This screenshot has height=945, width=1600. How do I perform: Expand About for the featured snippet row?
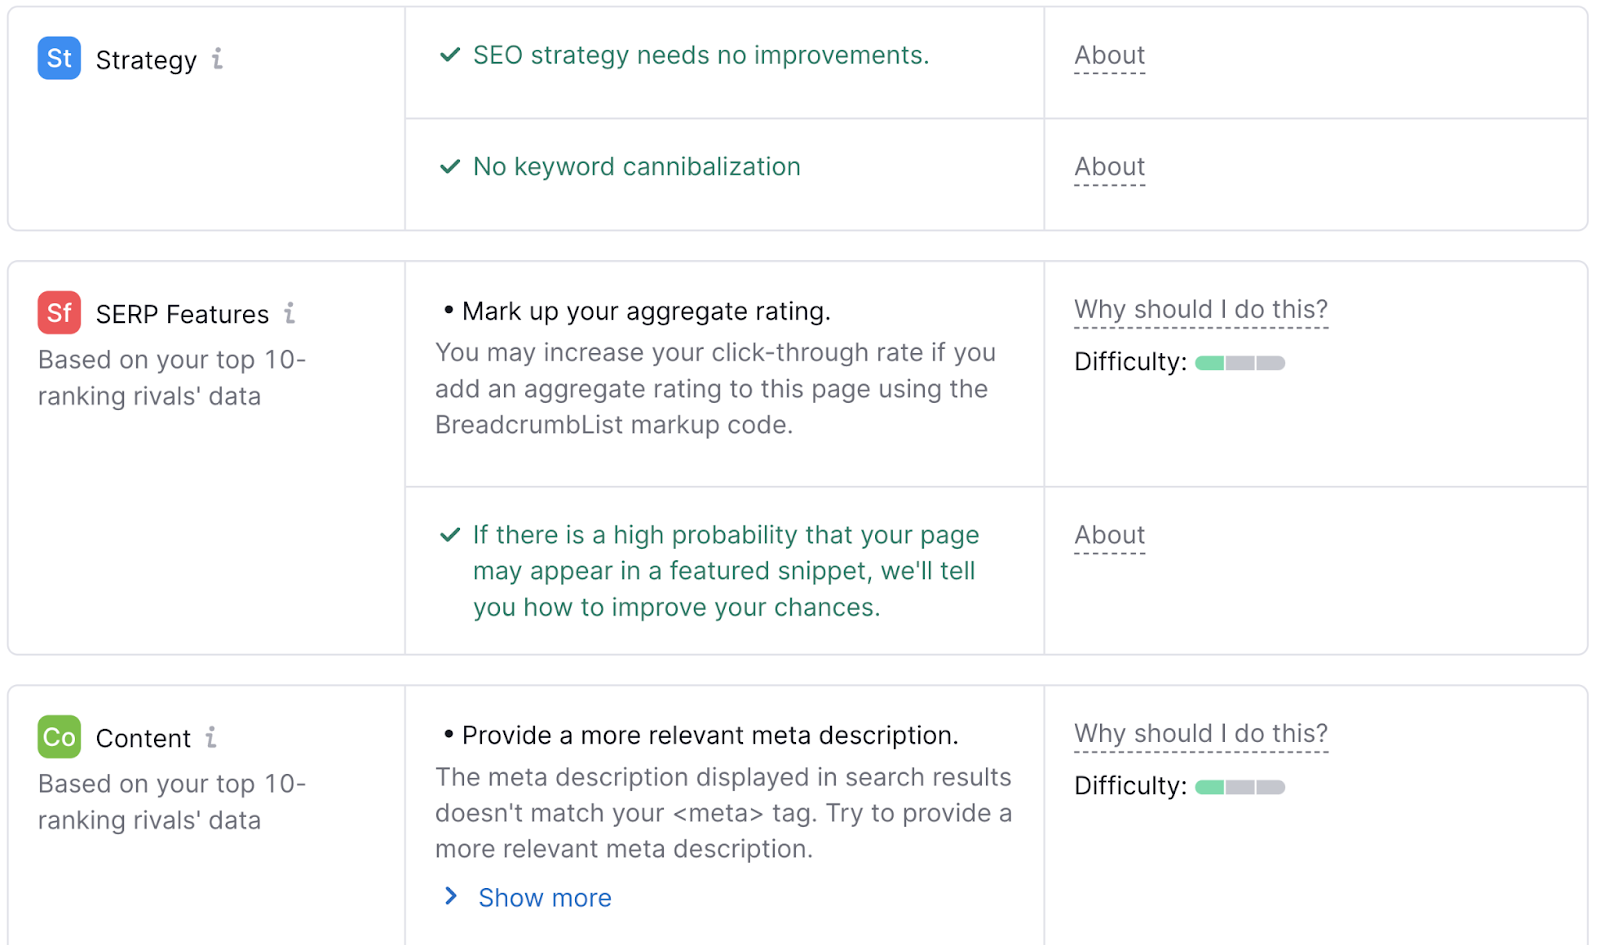[1109, 535]
